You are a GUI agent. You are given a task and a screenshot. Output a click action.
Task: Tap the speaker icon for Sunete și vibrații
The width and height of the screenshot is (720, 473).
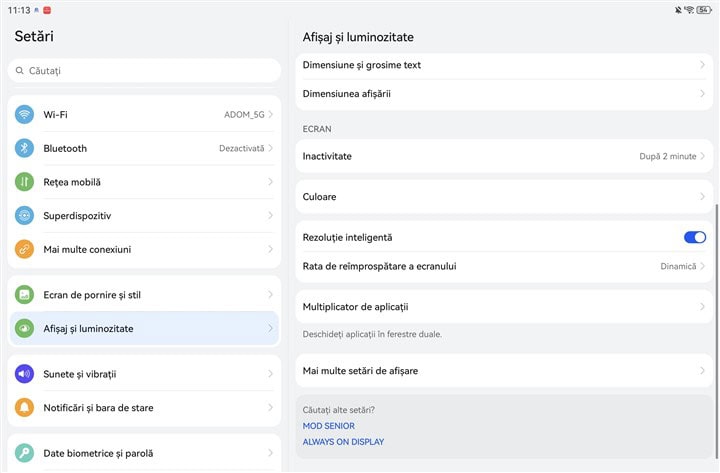[24, 374]
